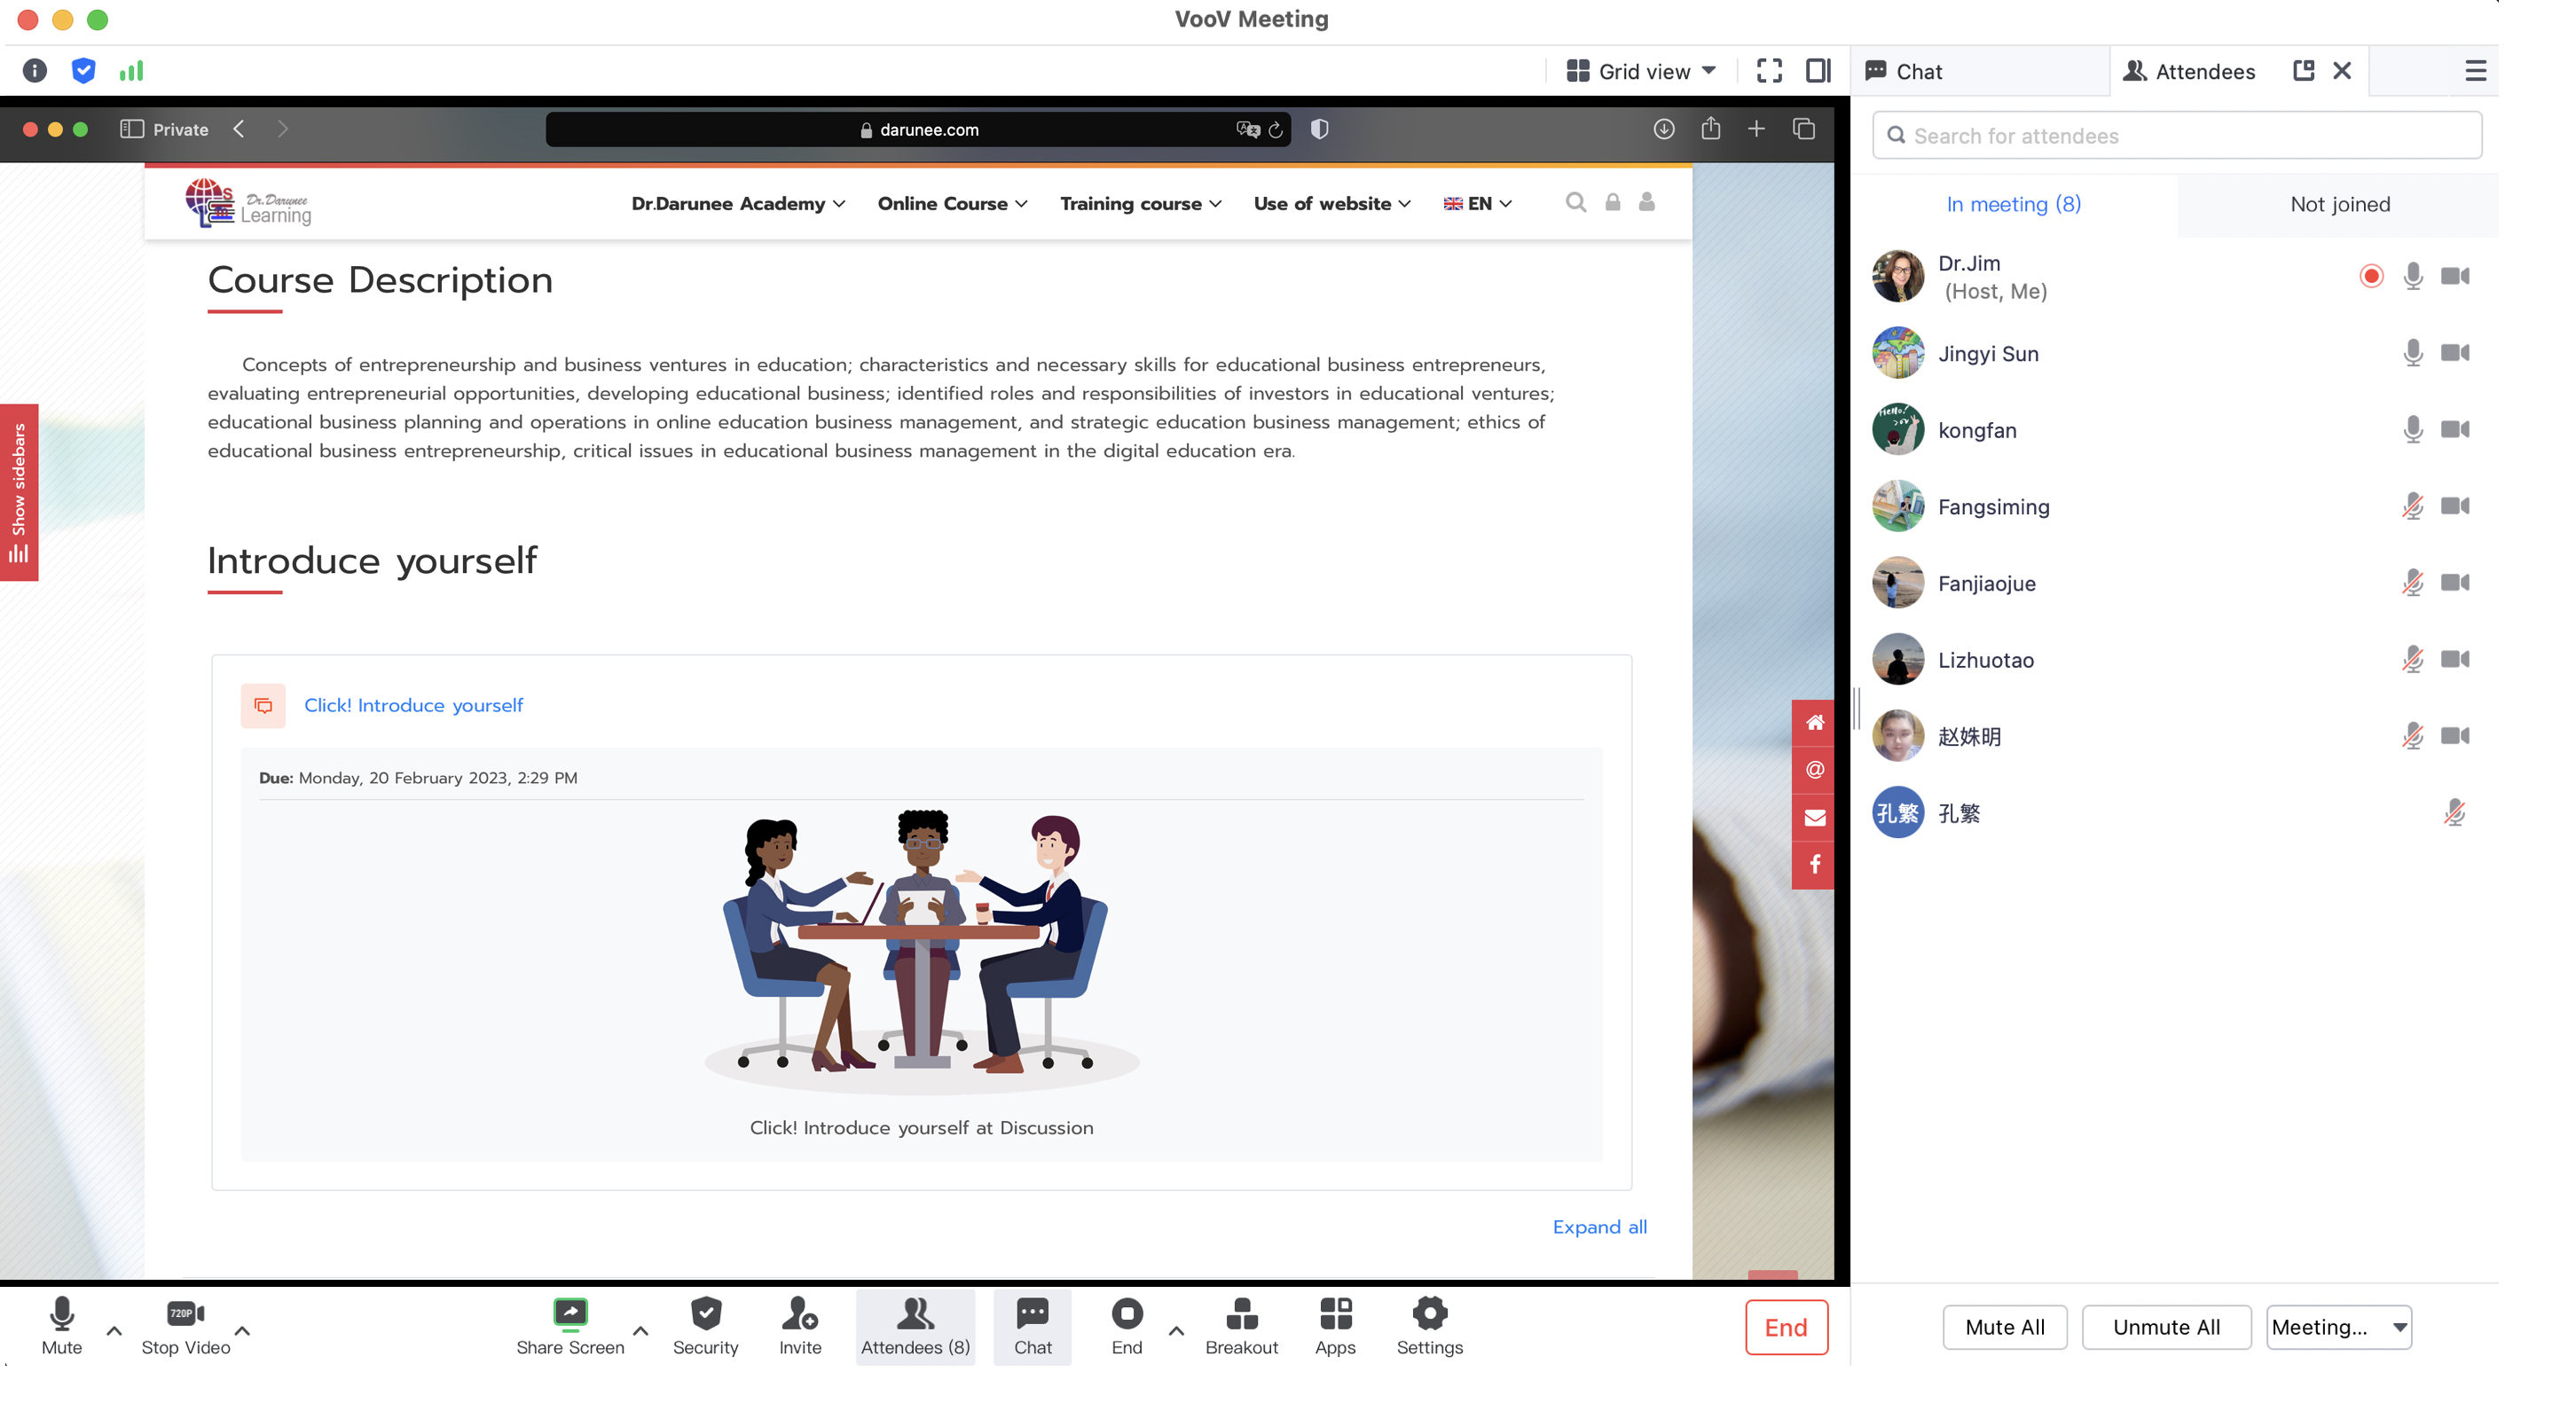The width and height of the screenshot is (2576, 1419).
Task: Expand Online Course menu
Action: click(952, 203)
